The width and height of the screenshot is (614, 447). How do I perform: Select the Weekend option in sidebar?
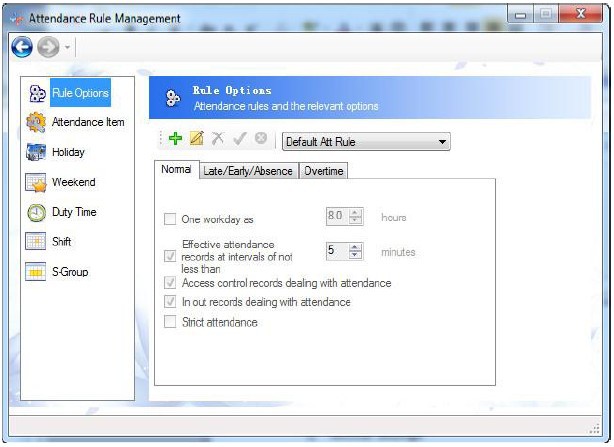tap(60, 182)
